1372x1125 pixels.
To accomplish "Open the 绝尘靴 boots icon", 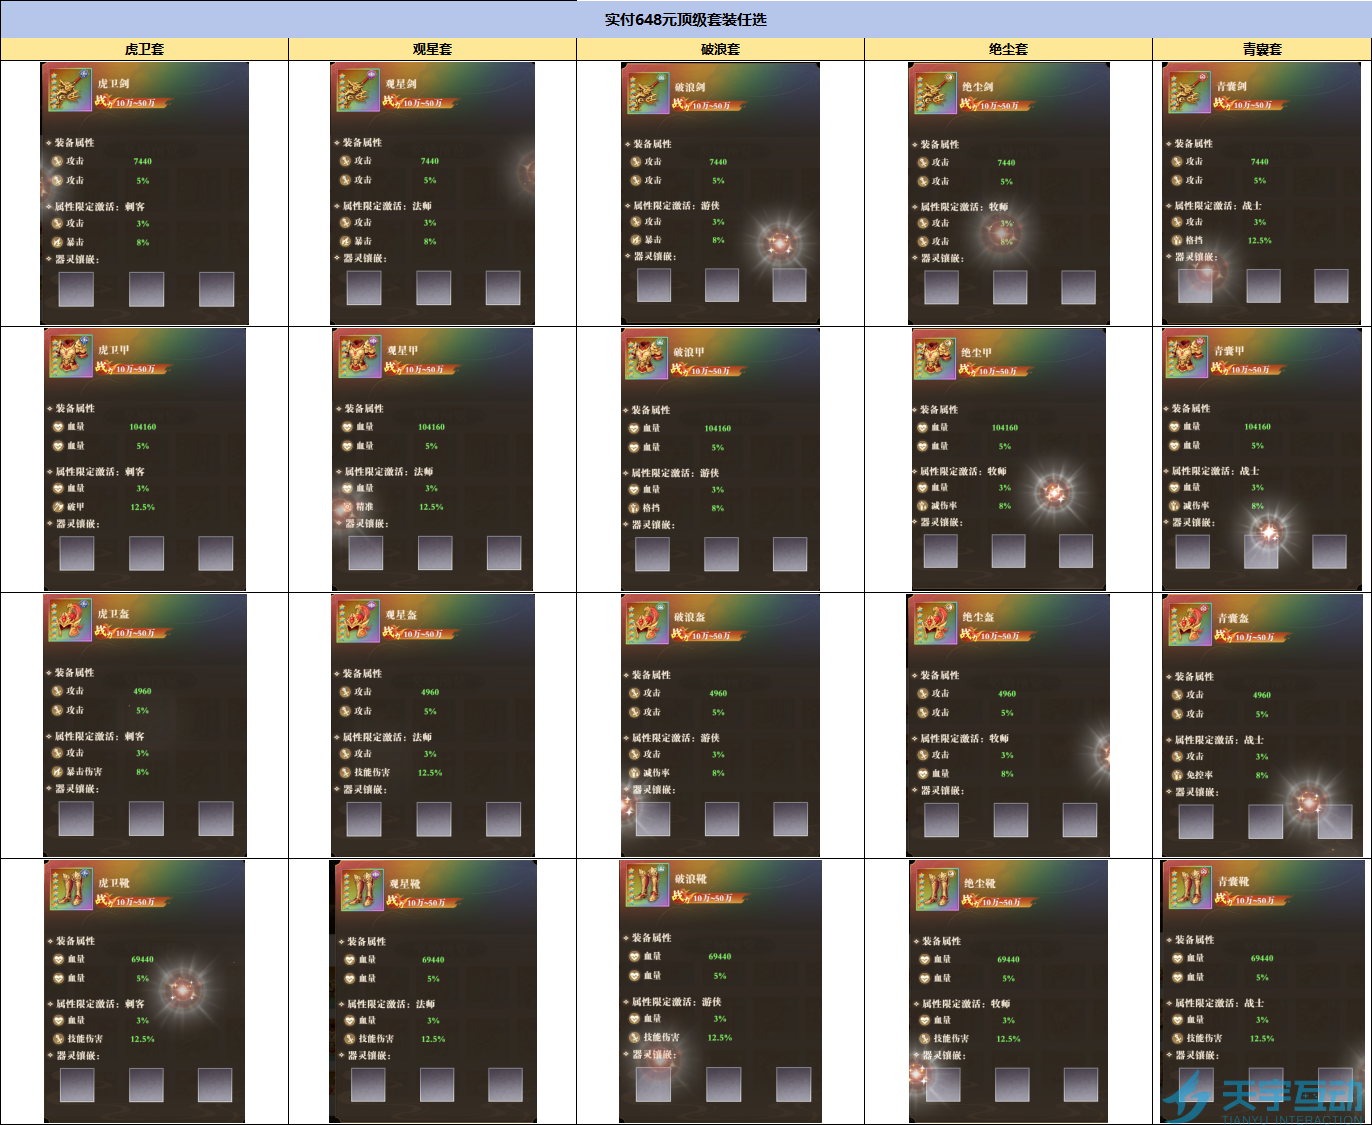I will [937, 889].
